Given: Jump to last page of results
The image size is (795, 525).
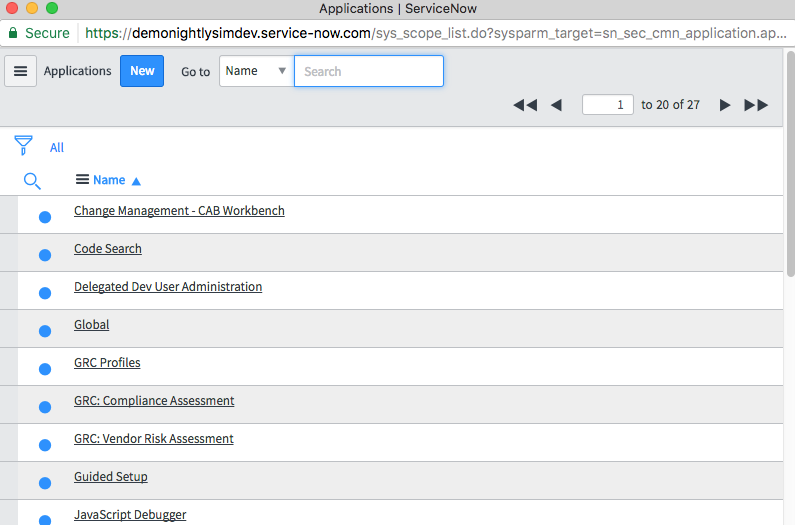Looking at the screenshot, I should (756, 105).
